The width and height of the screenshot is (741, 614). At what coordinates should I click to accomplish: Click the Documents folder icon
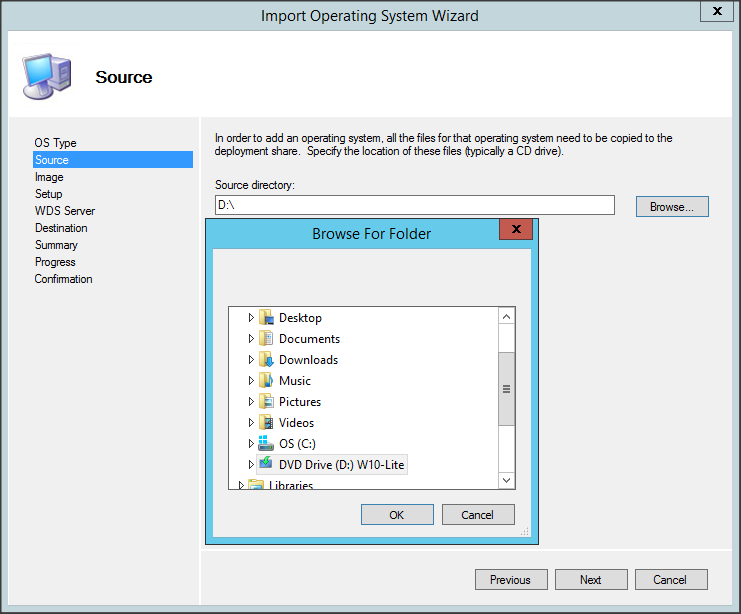[266, 338]
